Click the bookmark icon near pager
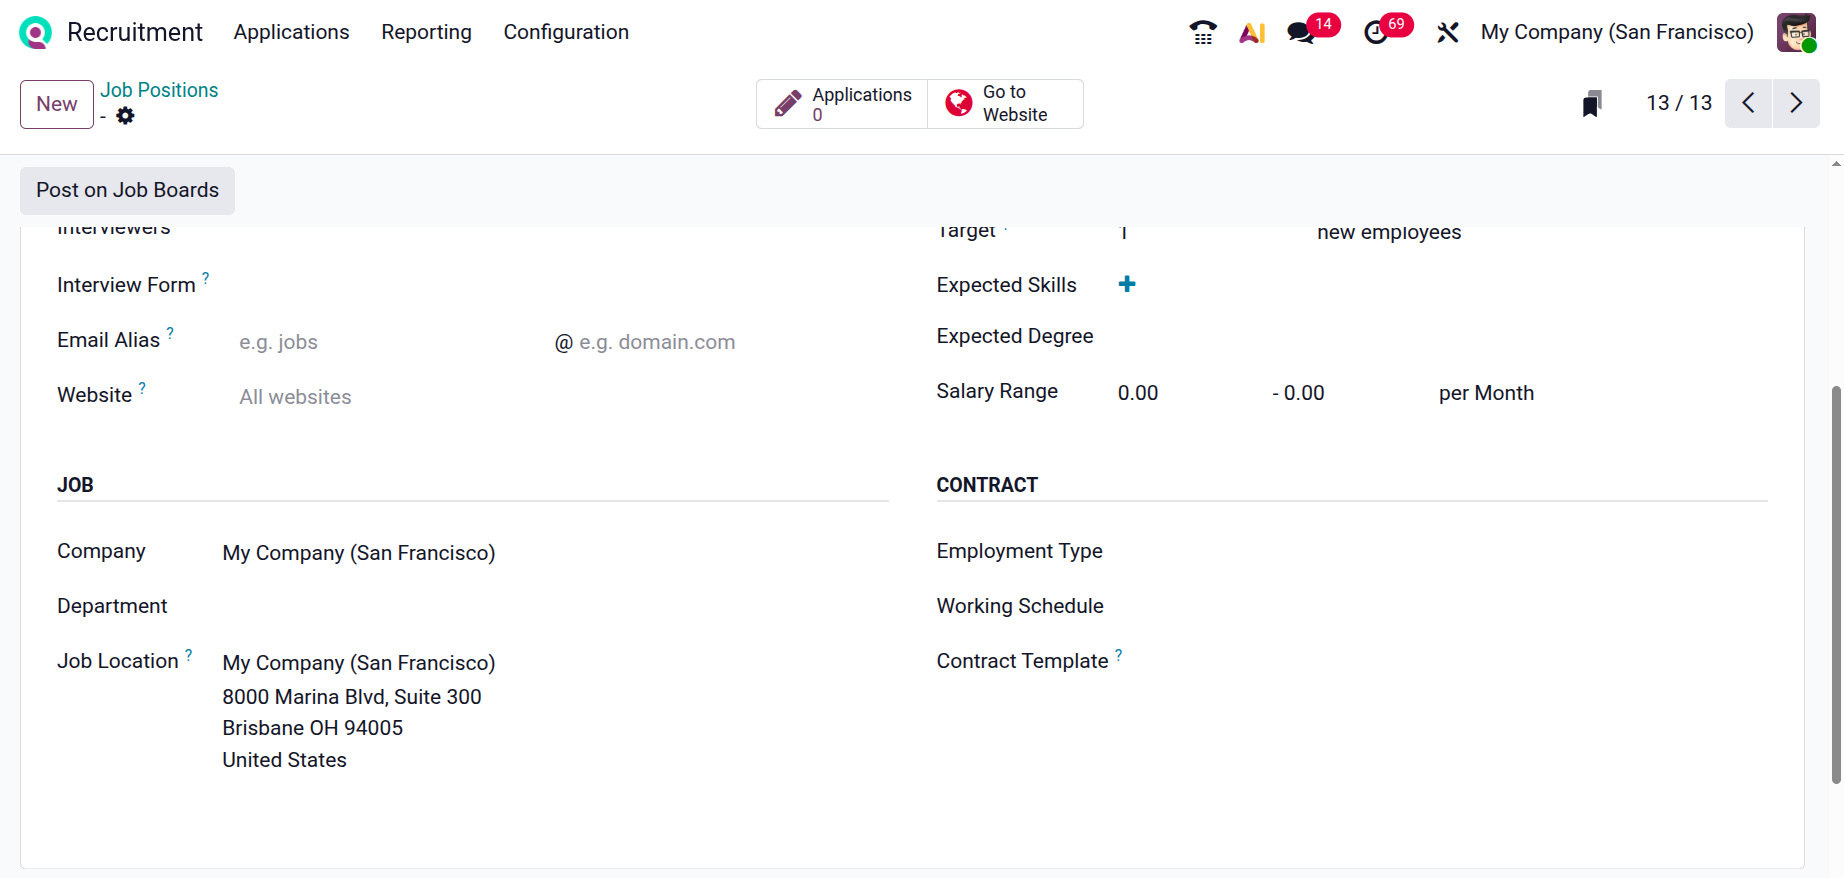The width and height of the screenshot is (1844, 878). pos(1592,104)
